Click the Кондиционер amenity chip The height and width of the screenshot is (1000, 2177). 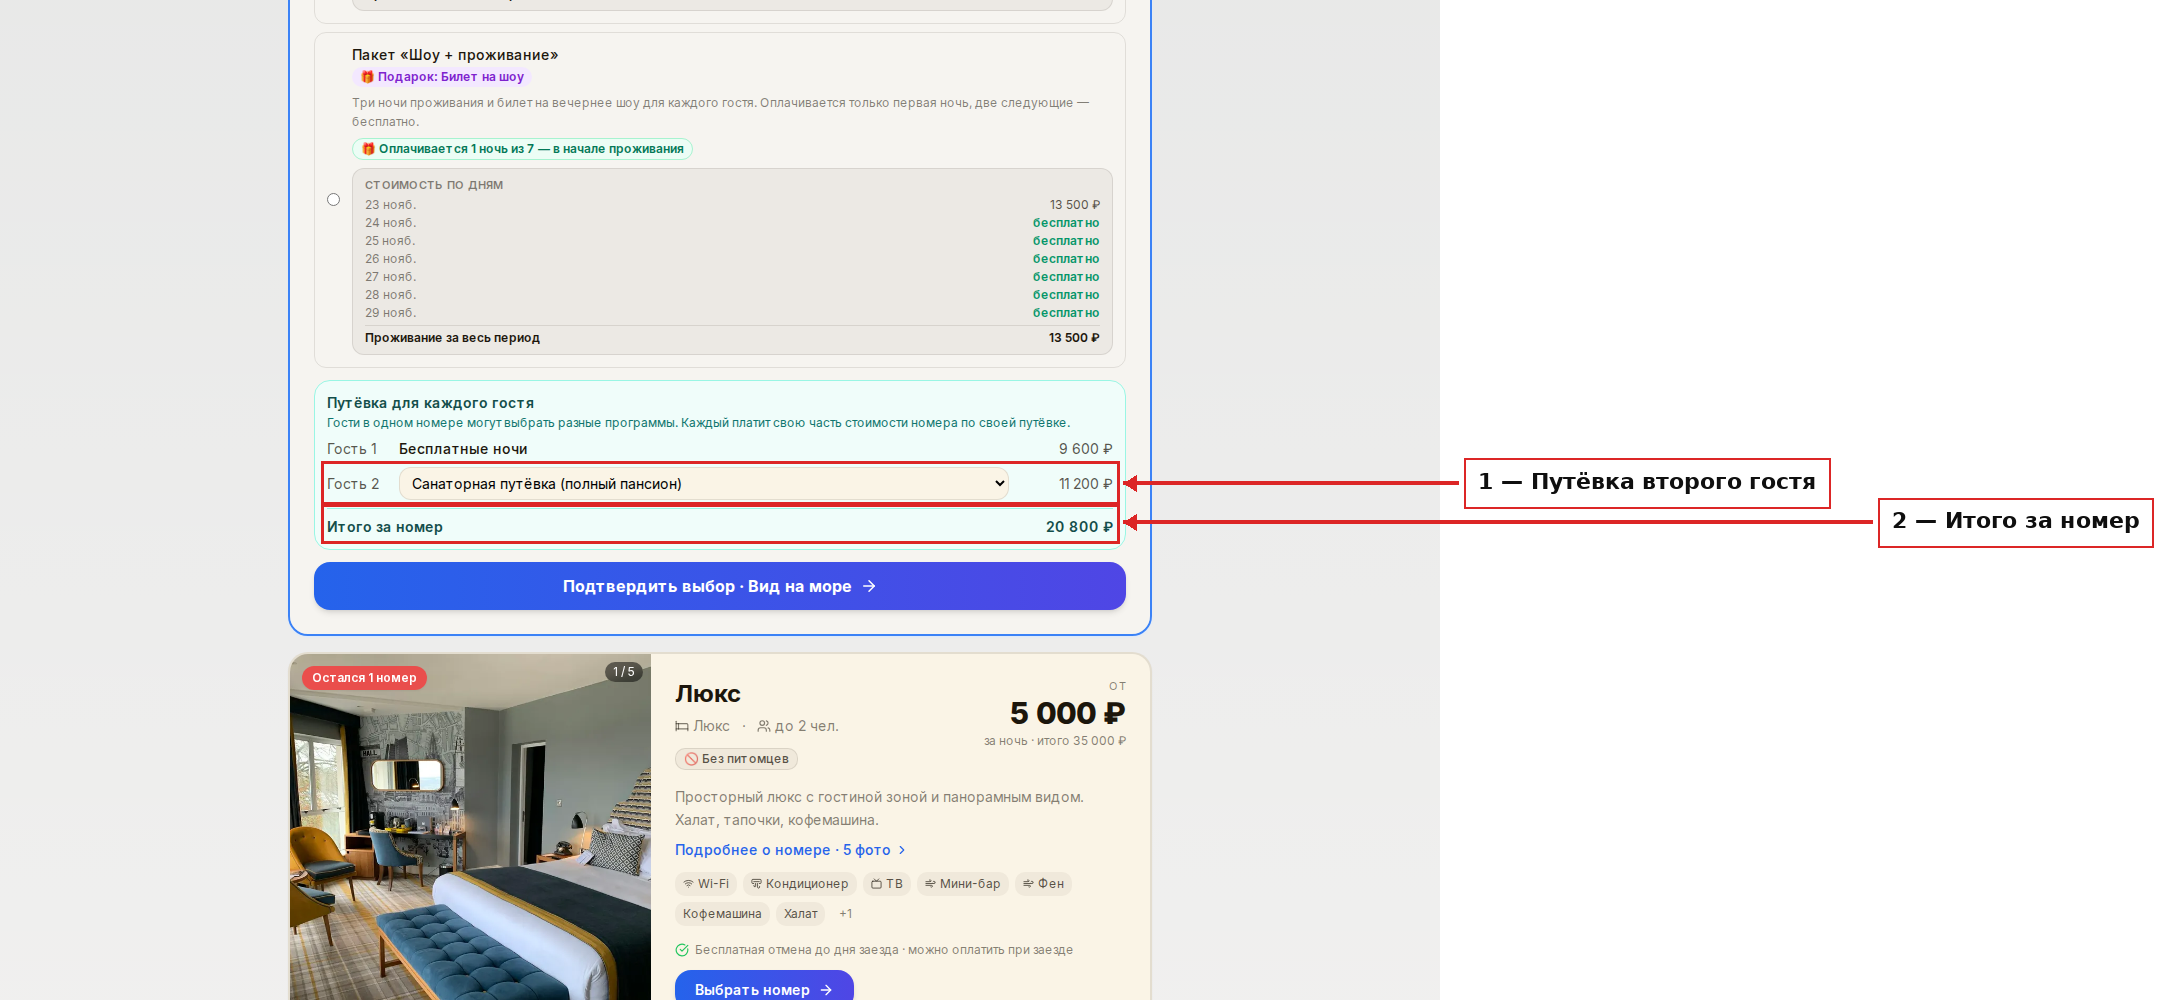[x=799, y=884]
